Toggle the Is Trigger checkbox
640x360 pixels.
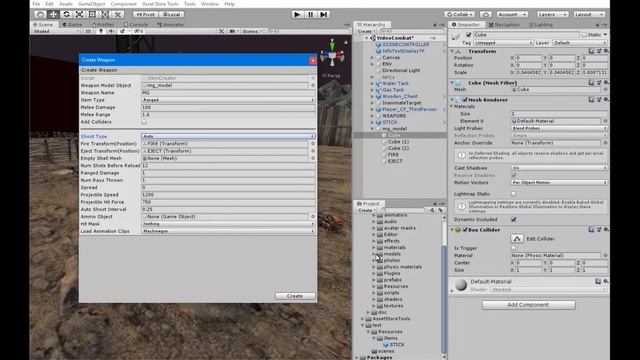[x=513, y=248]
